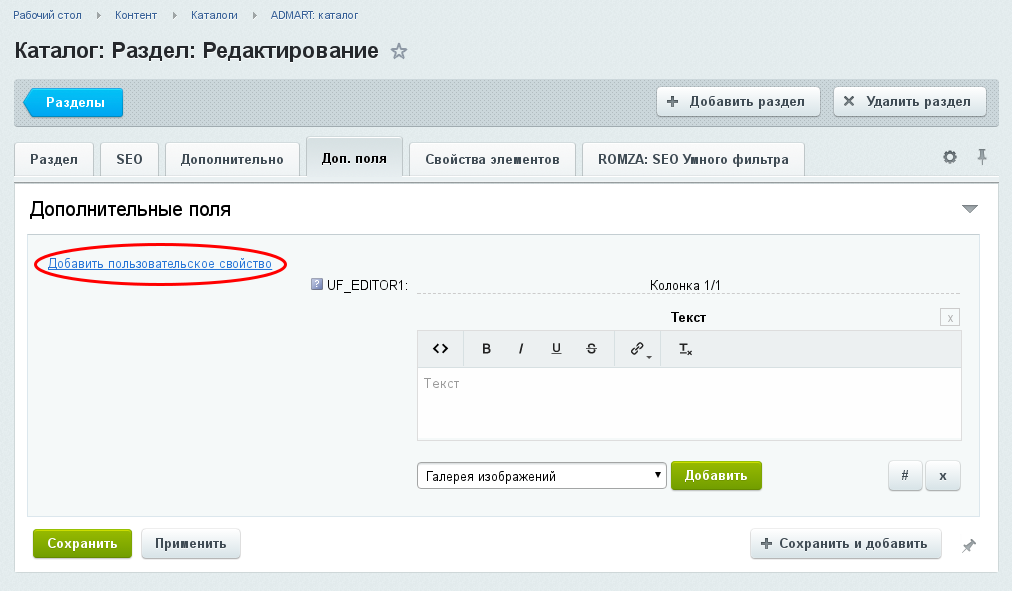Click into the Текст editor area
1012x591 pixels.
pos(689,404)
